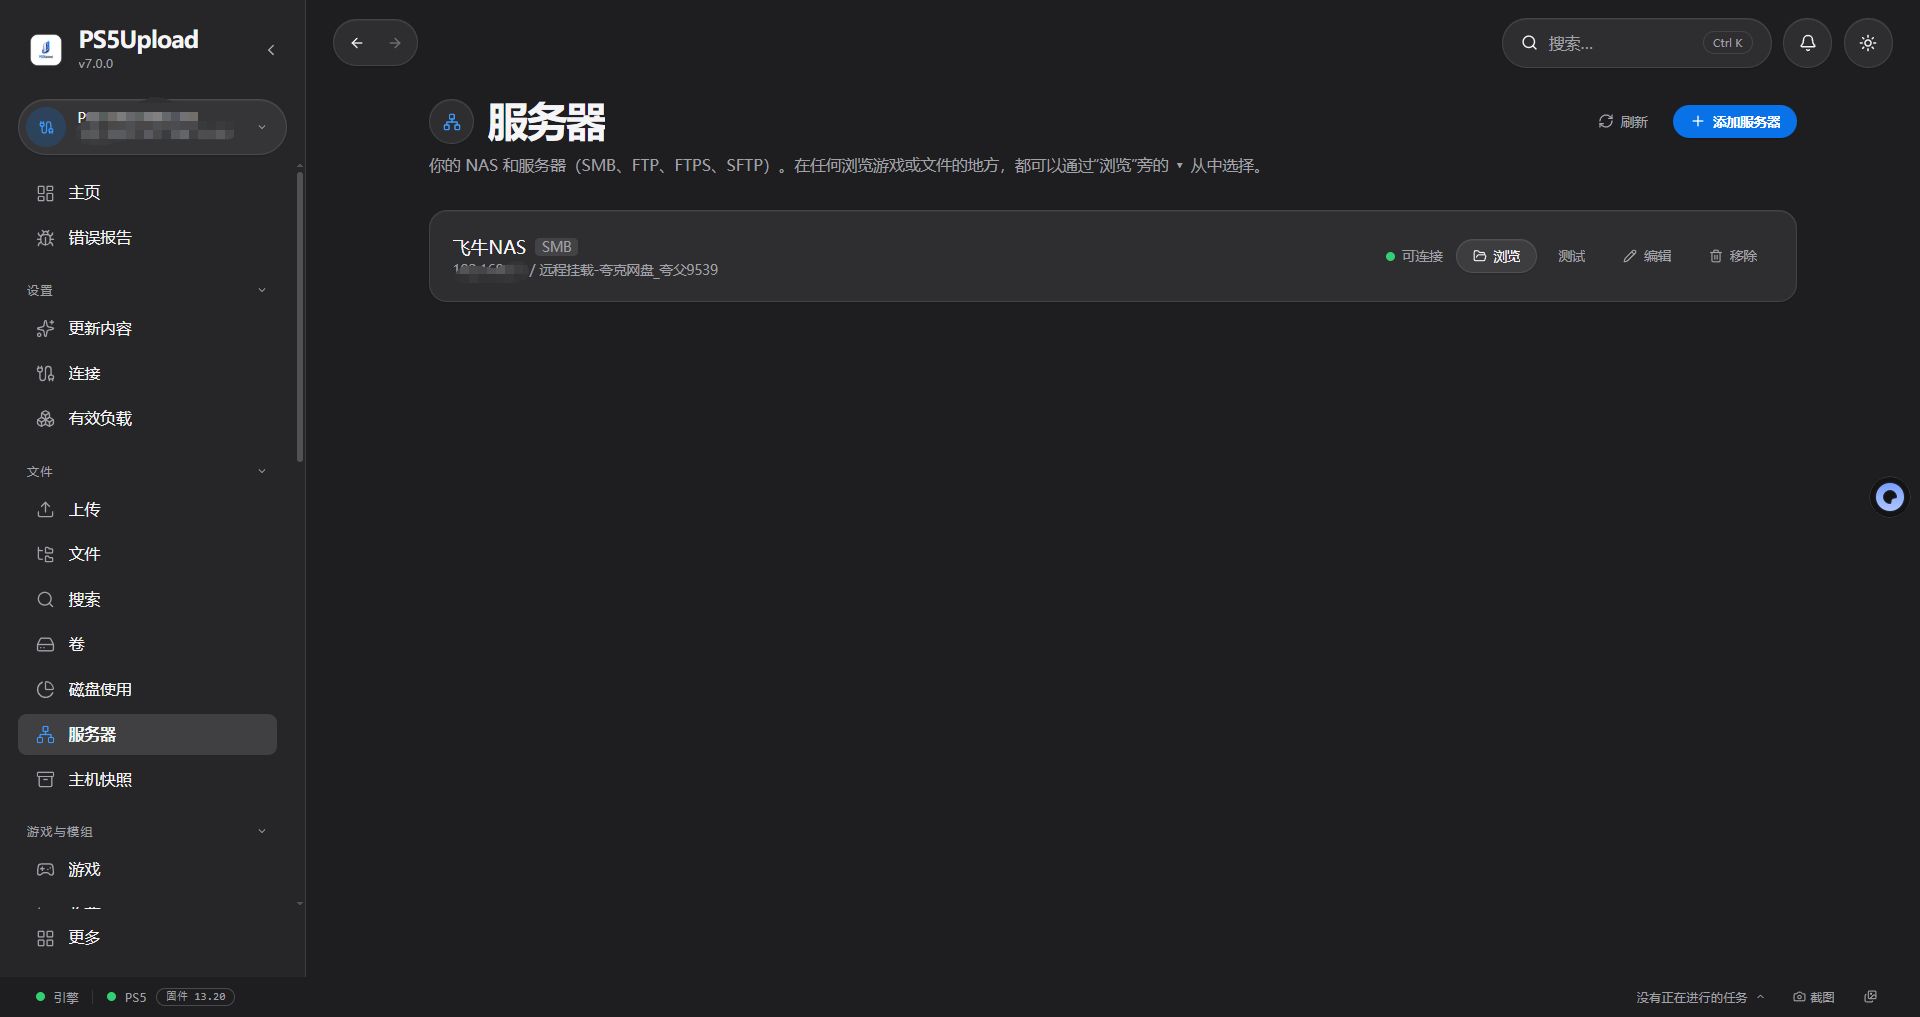Test the 飞牛NAS connection (测试)

1572,256
